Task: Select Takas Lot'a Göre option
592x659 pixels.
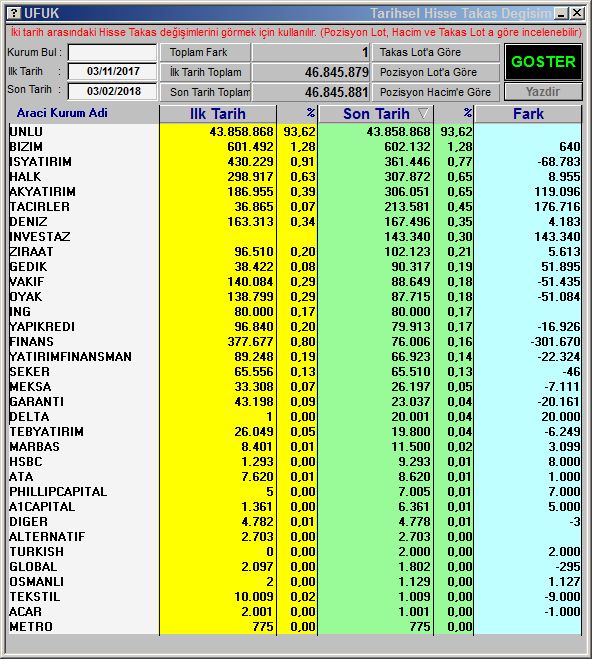Action: [436, 52]
